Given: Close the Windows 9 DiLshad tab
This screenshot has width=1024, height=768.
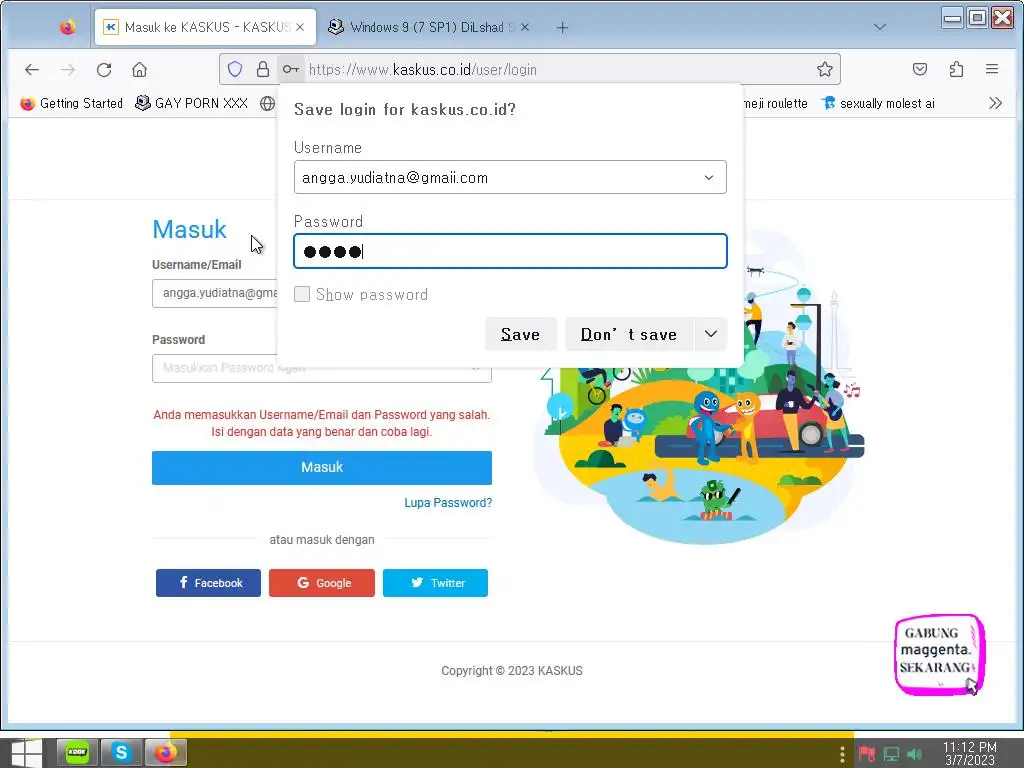Looking at the screenshot, I should [524, 27].
